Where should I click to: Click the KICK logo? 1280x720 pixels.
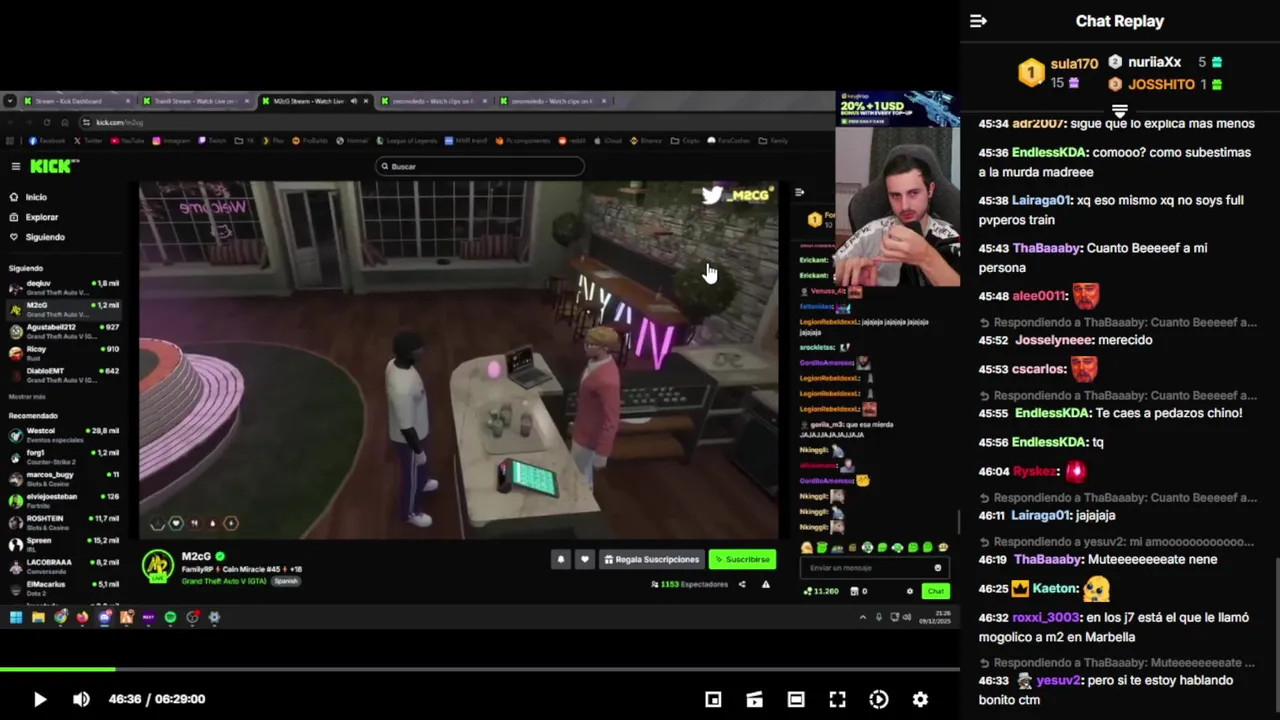(50, 166)
